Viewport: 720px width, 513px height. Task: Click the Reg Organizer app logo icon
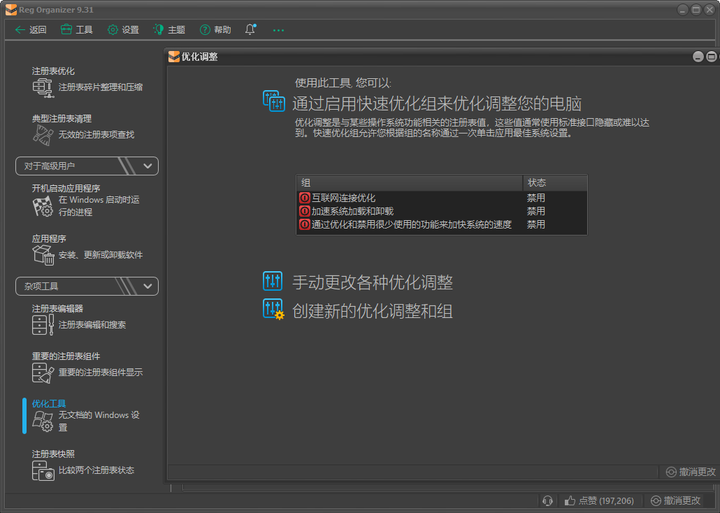(11, 10)
